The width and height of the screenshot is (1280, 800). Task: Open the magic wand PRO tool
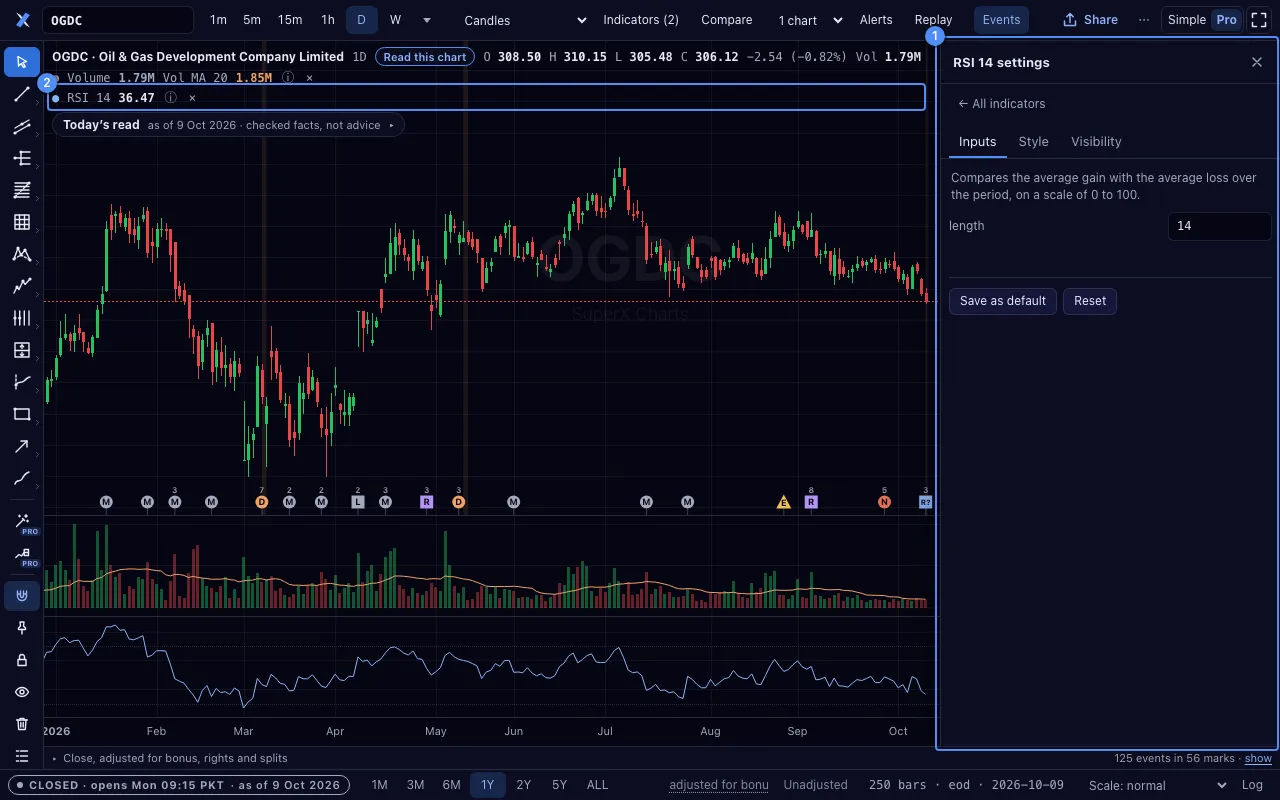tap(22, 523)
